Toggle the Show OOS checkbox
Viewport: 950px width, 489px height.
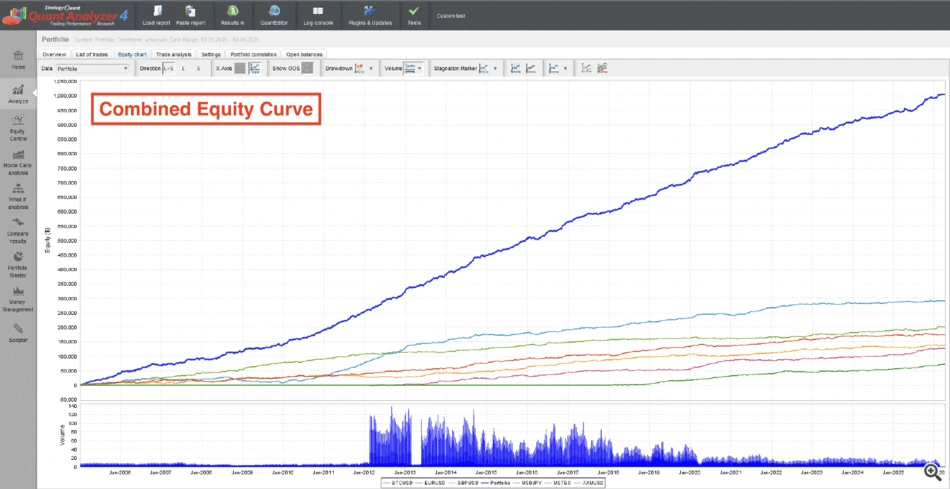308,68
